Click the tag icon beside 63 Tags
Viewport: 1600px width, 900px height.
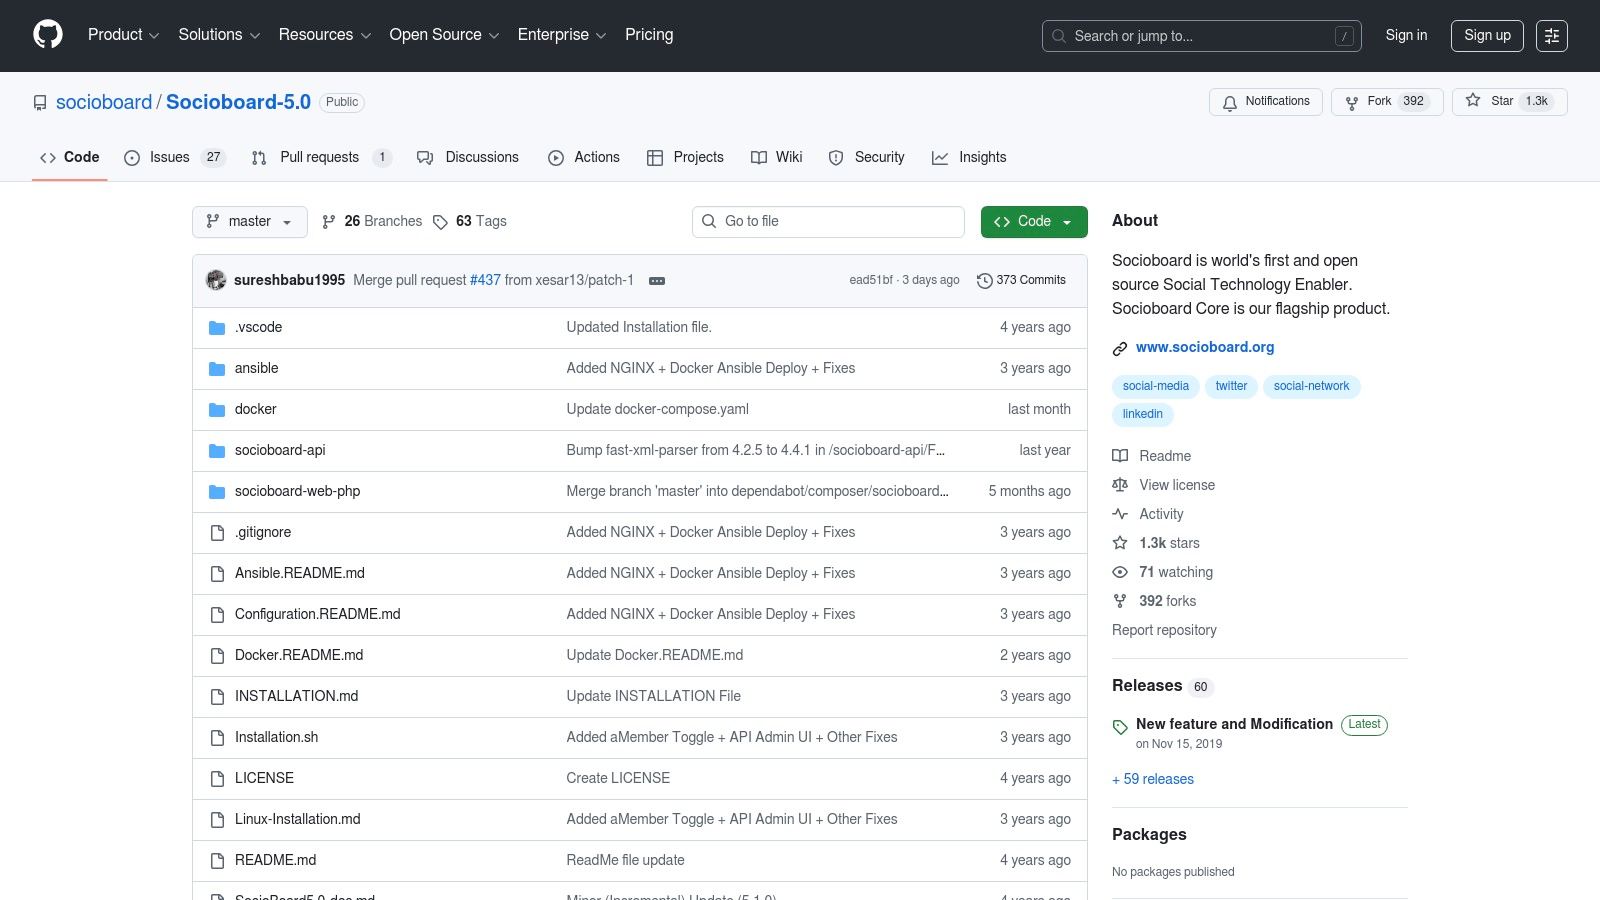pyautogui.click(x=440, y=222)
